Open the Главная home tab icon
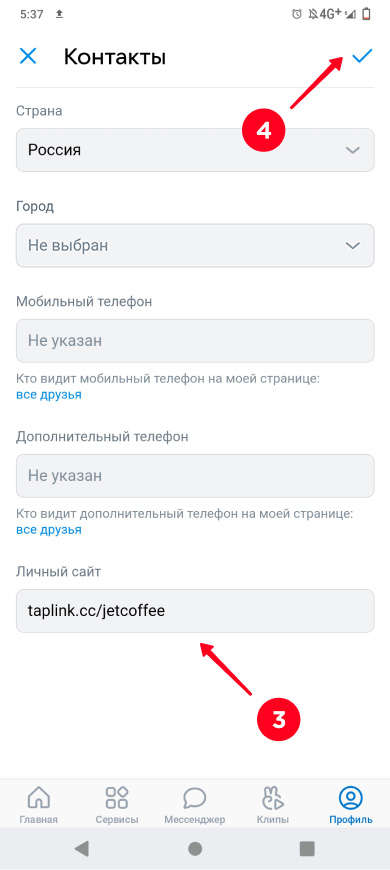 pyautogui.click(x=38, y=798)
